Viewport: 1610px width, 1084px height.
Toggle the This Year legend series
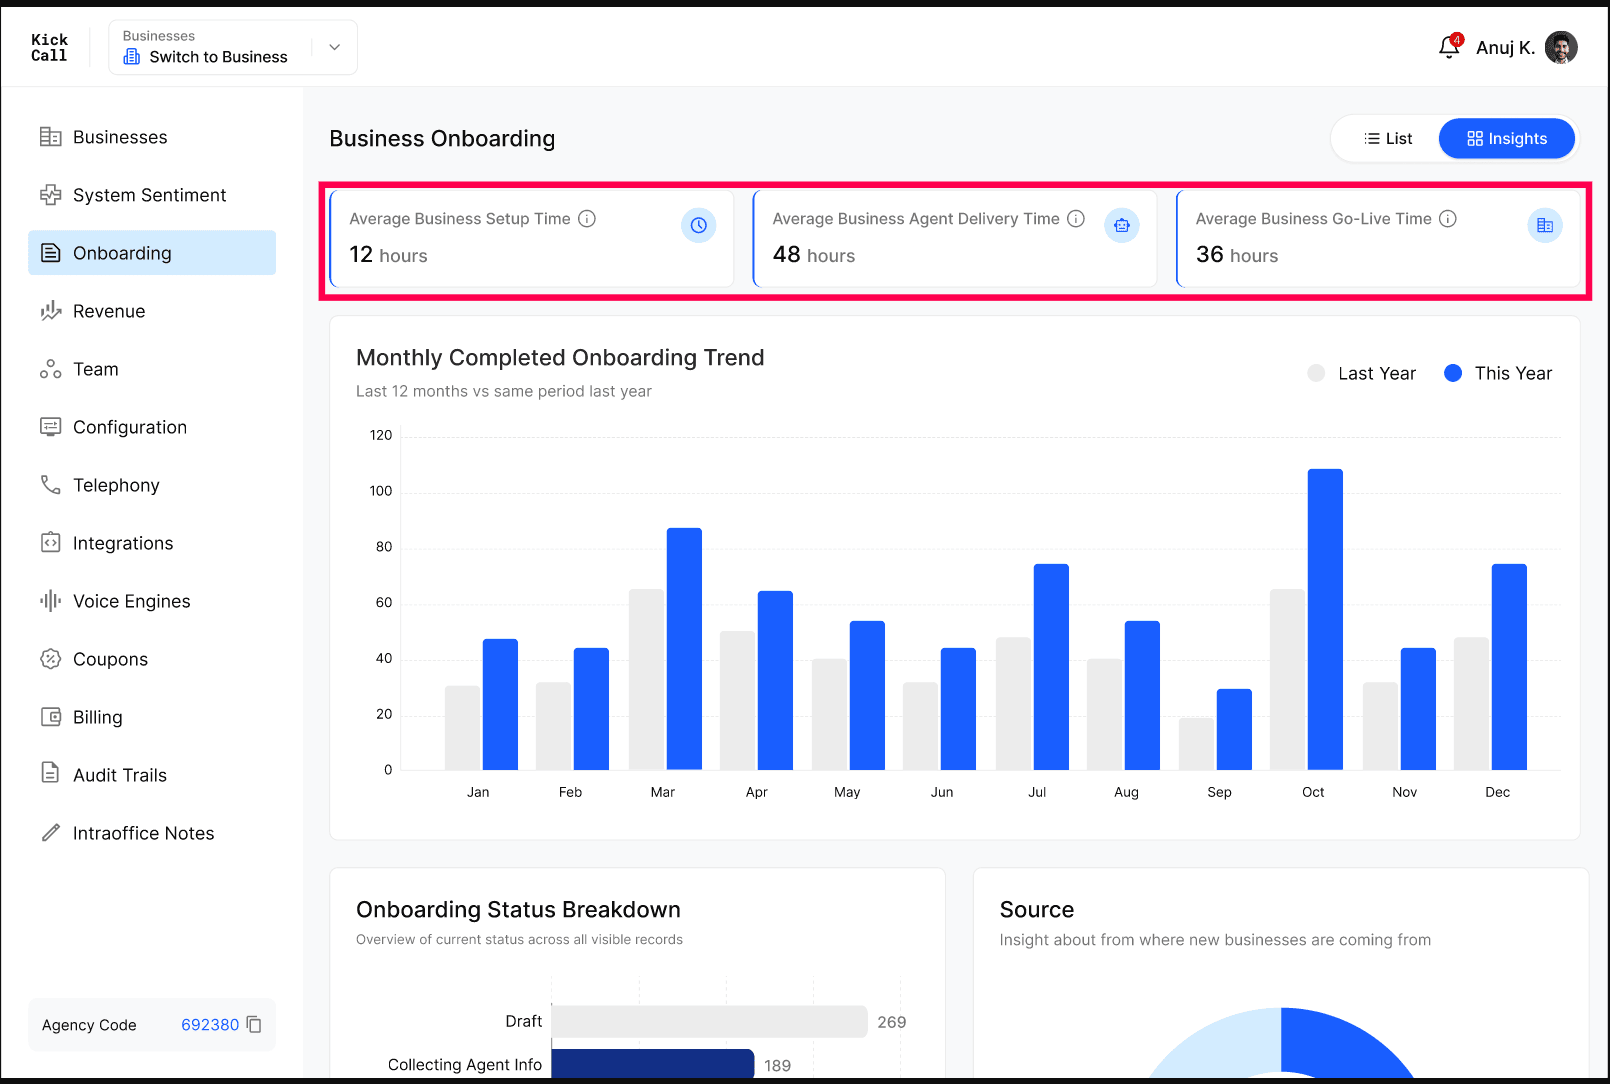point(1498,373)
